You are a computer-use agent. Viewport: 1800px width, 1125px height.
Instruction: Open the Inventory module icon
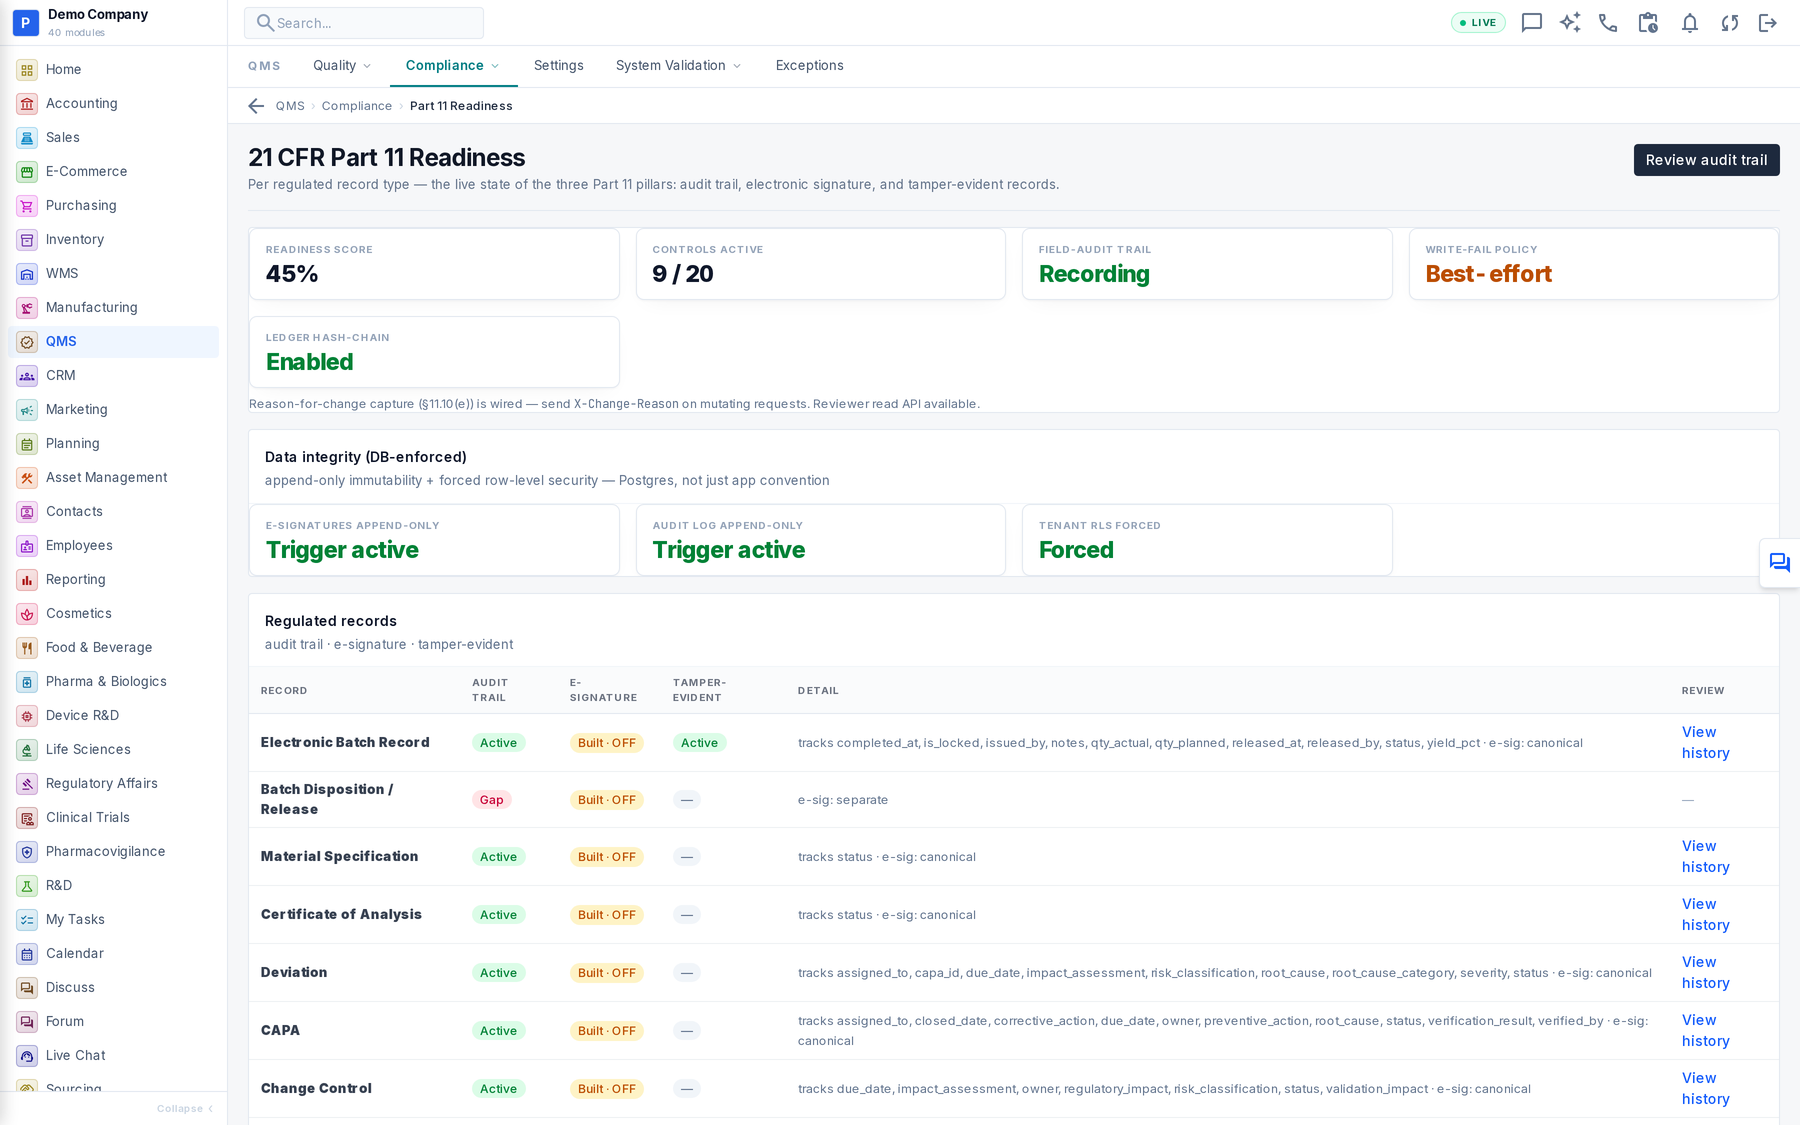click(x=27, y=240)
